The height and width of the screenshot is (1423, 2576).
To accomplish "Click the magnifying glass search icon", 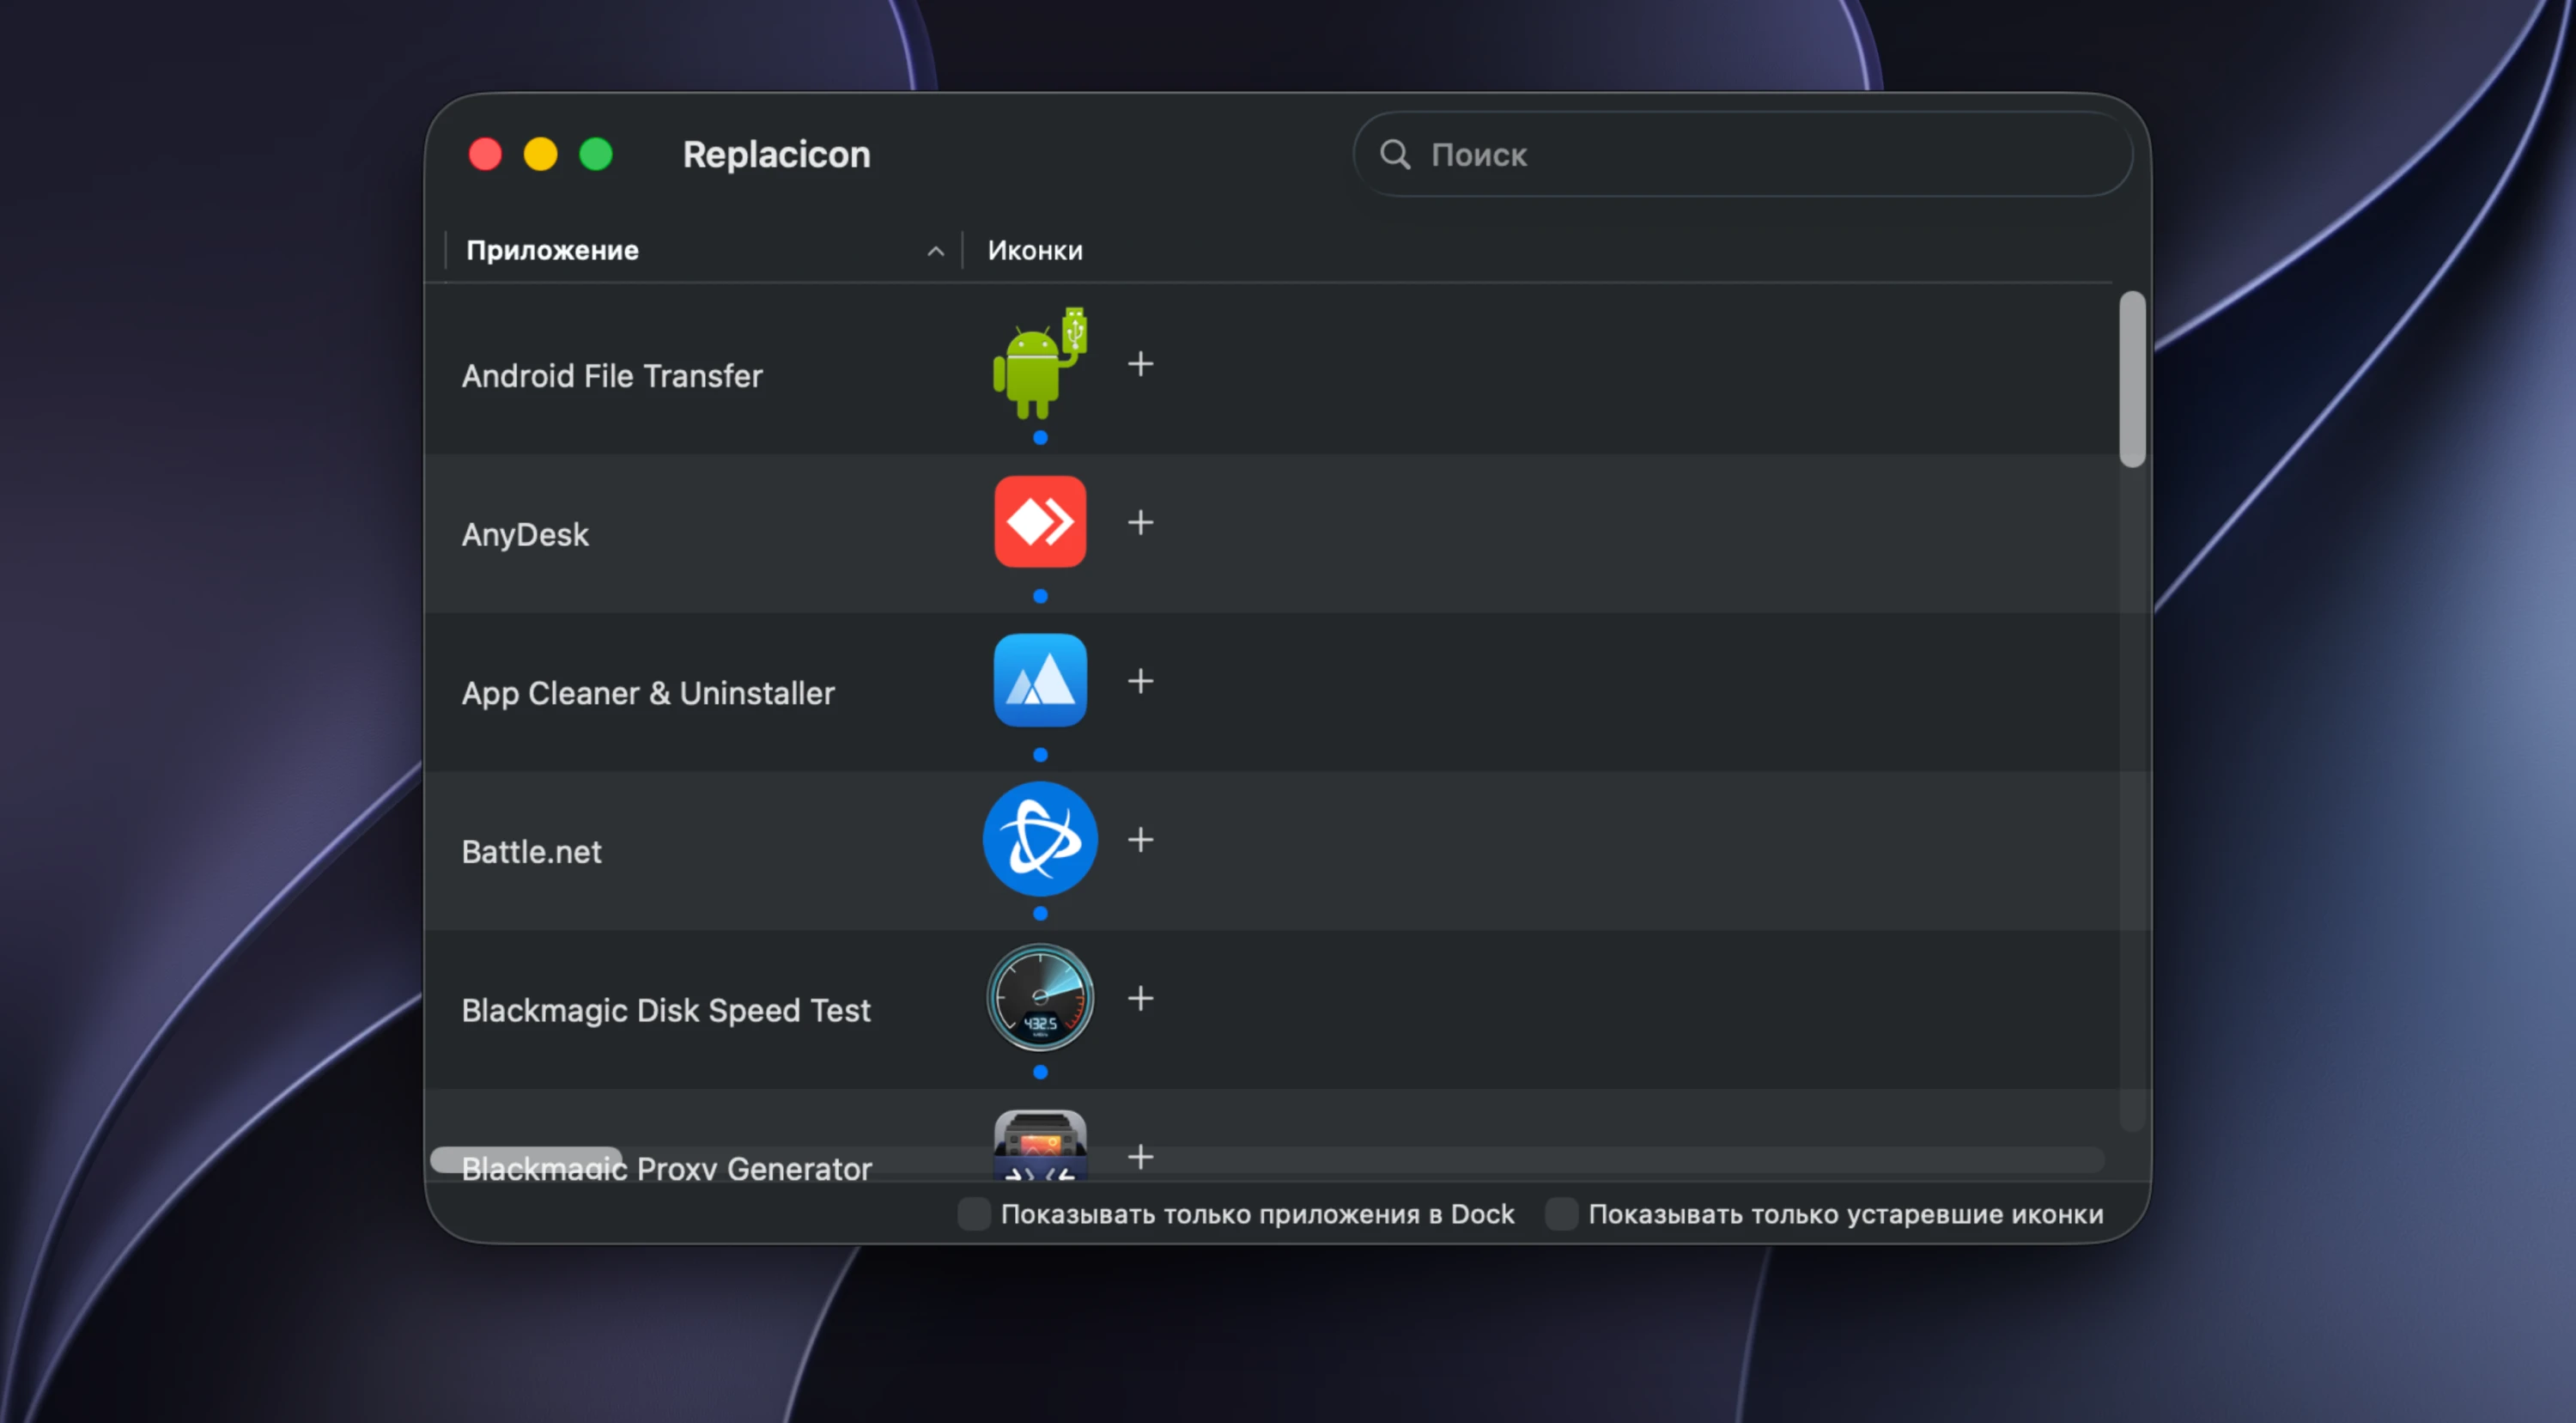I will pos(1395,154).
